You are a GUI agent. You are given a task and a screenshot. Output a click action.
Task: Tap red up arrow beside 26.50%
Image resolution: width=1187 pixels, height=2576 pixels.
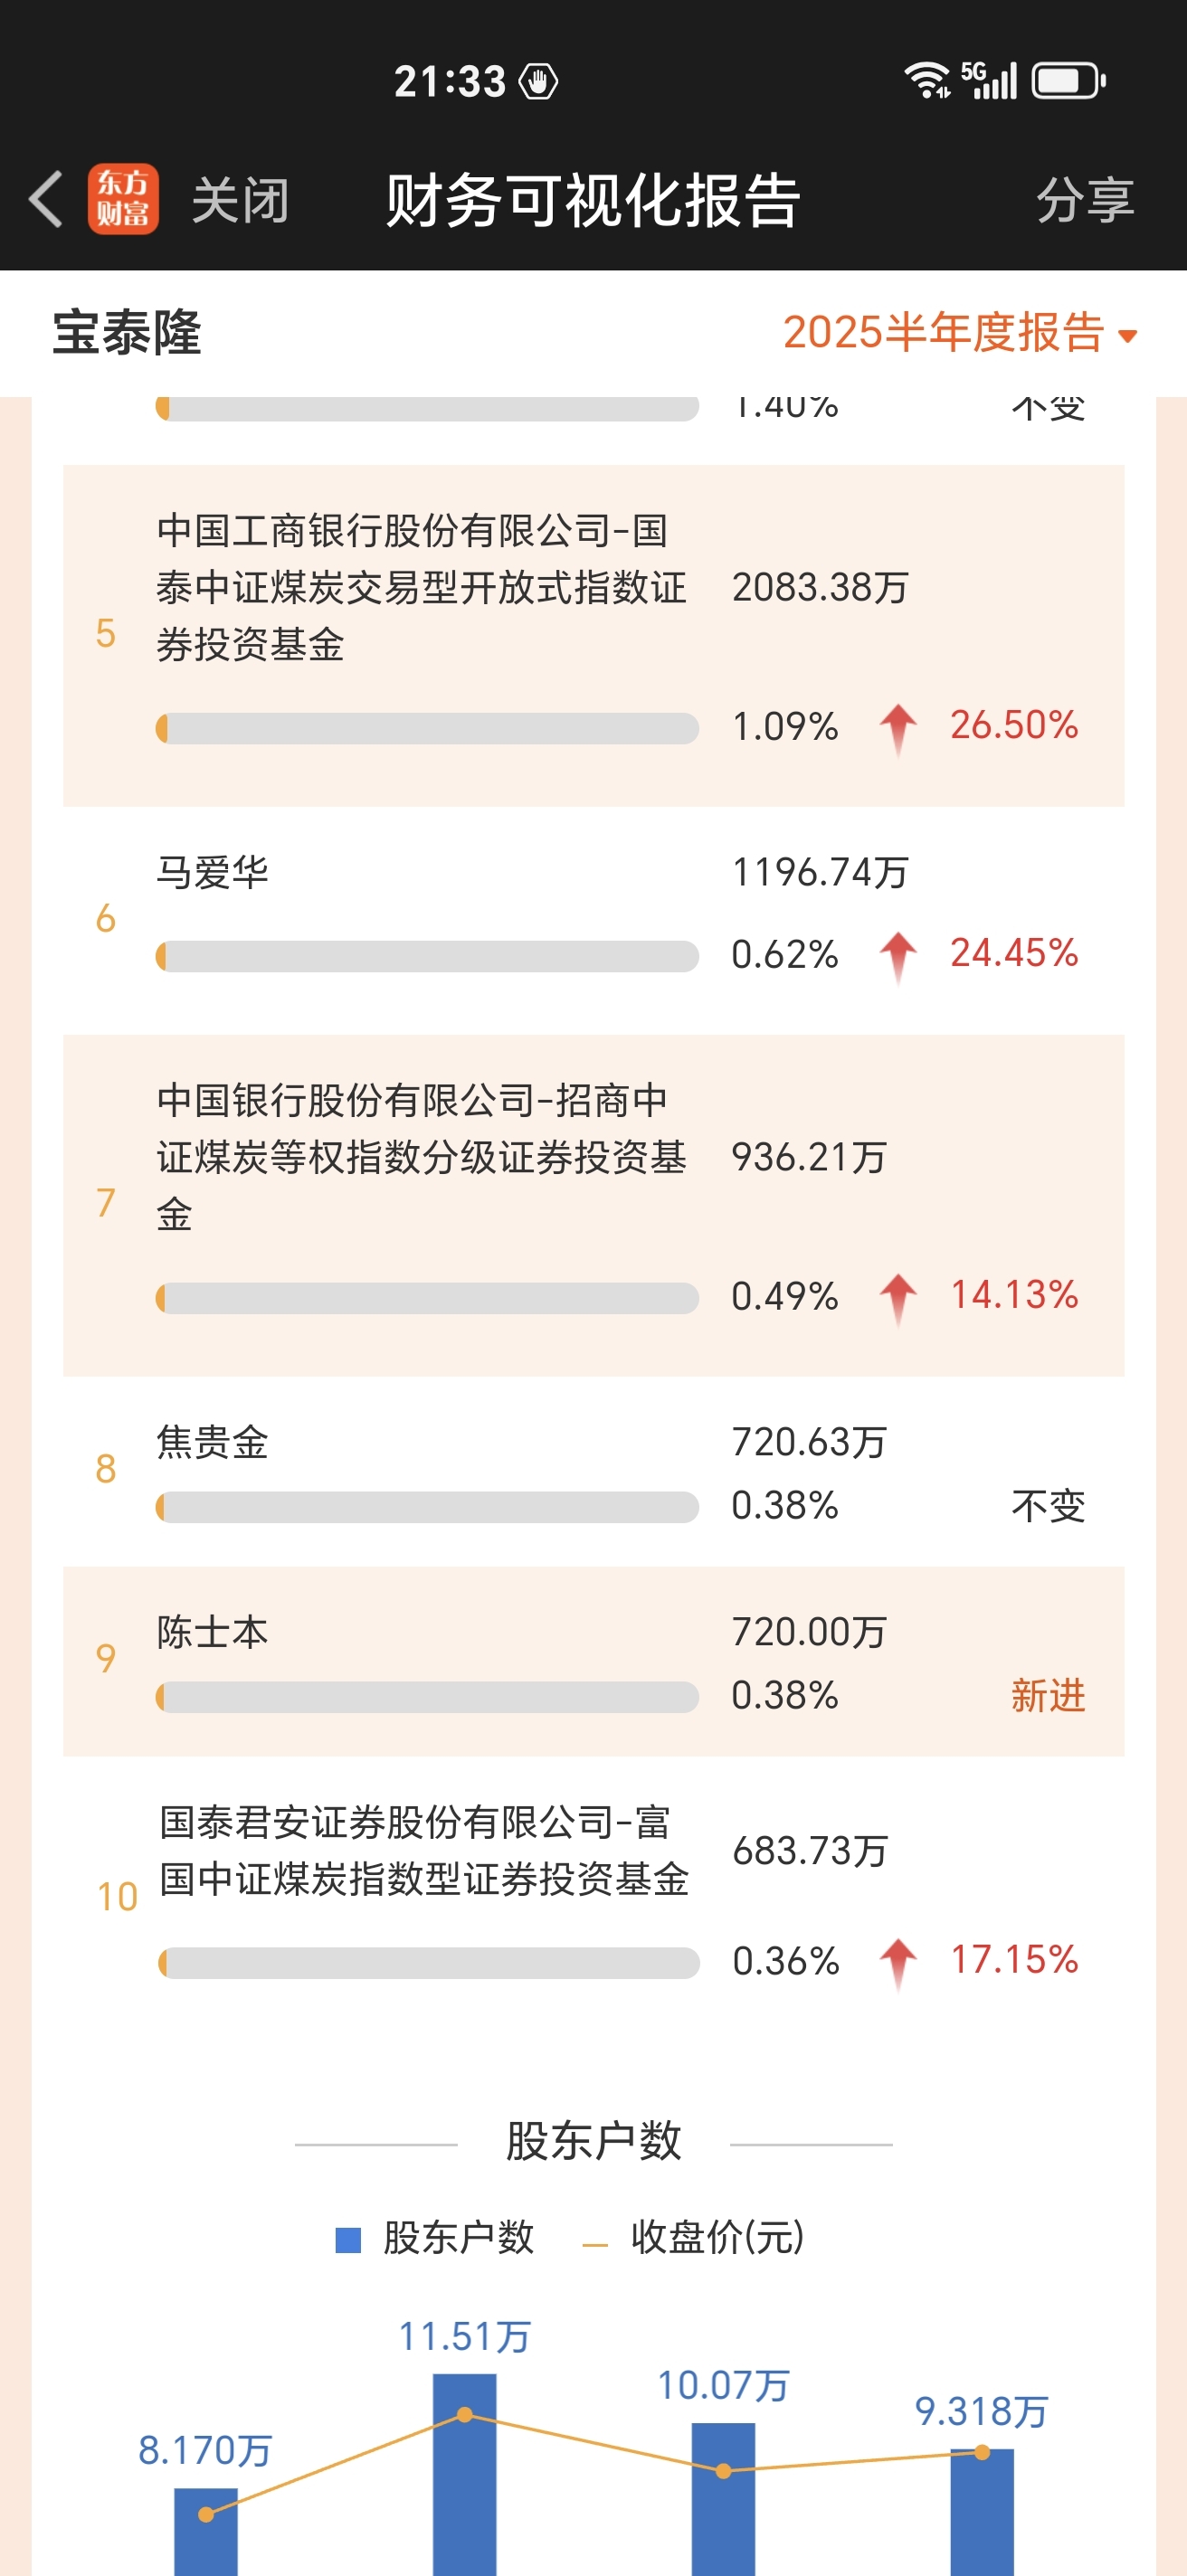coord(898,728)
